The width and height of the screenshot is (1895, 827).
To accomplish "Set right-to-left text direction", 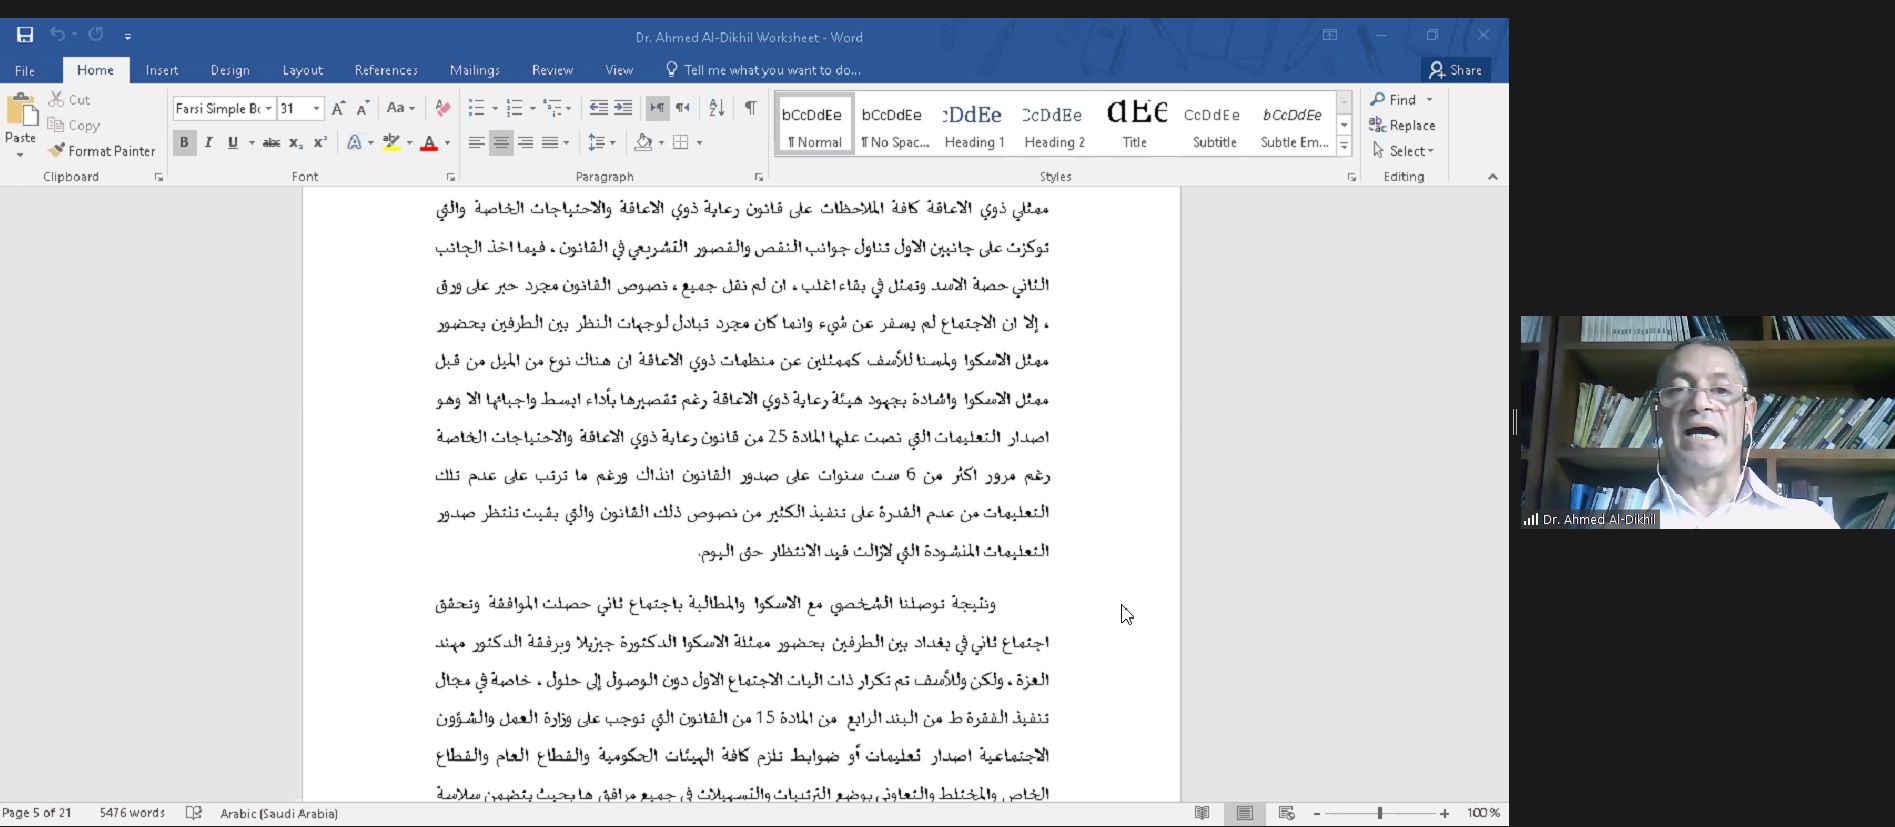I will point(682,108).
